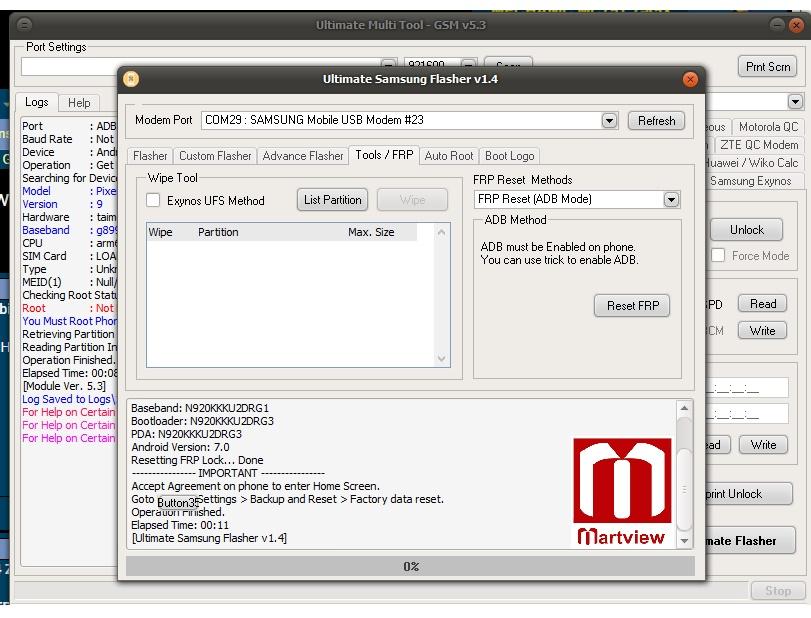Click the Martview logo image
The height and width of the screenshot is (618, 811).
[622, 492]
